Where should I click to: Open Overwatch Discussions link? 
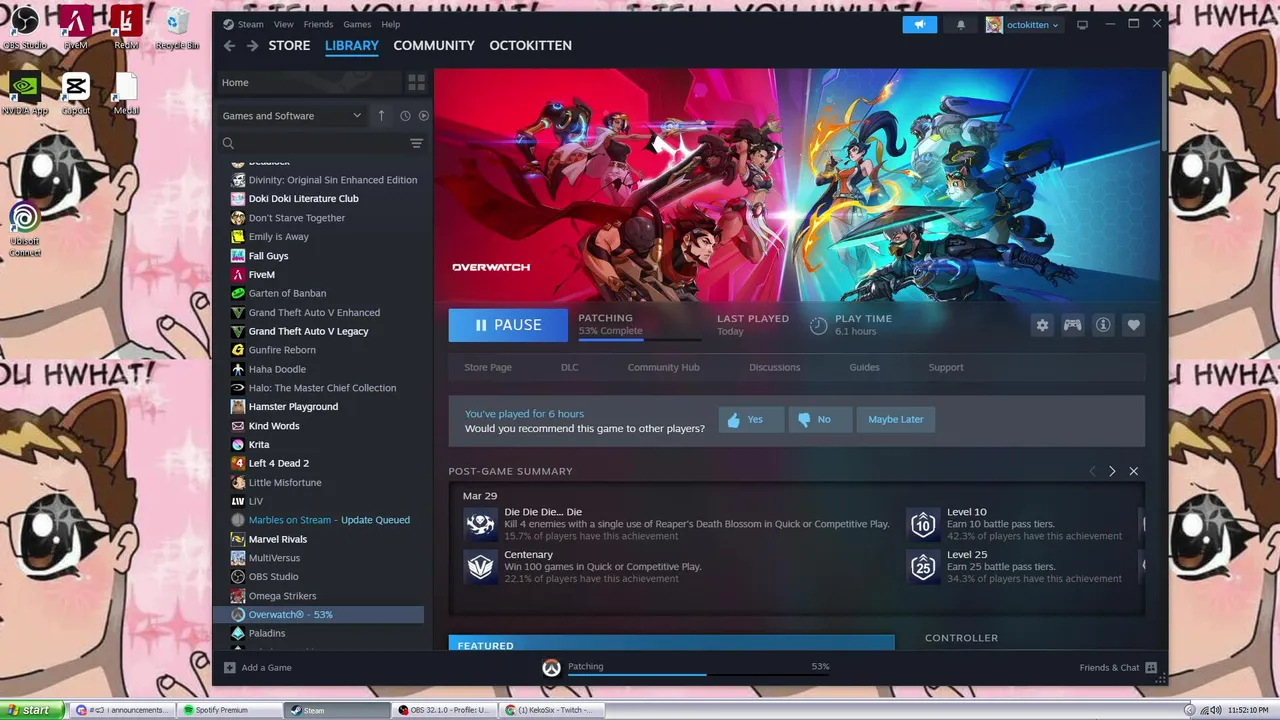[x=774, y=368]
